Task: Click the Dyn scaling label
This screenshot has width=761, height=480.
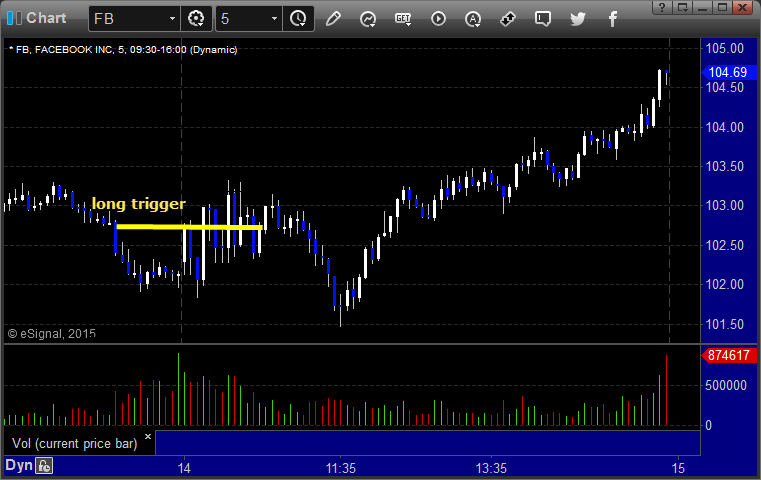Action: [x=19, y=465]
